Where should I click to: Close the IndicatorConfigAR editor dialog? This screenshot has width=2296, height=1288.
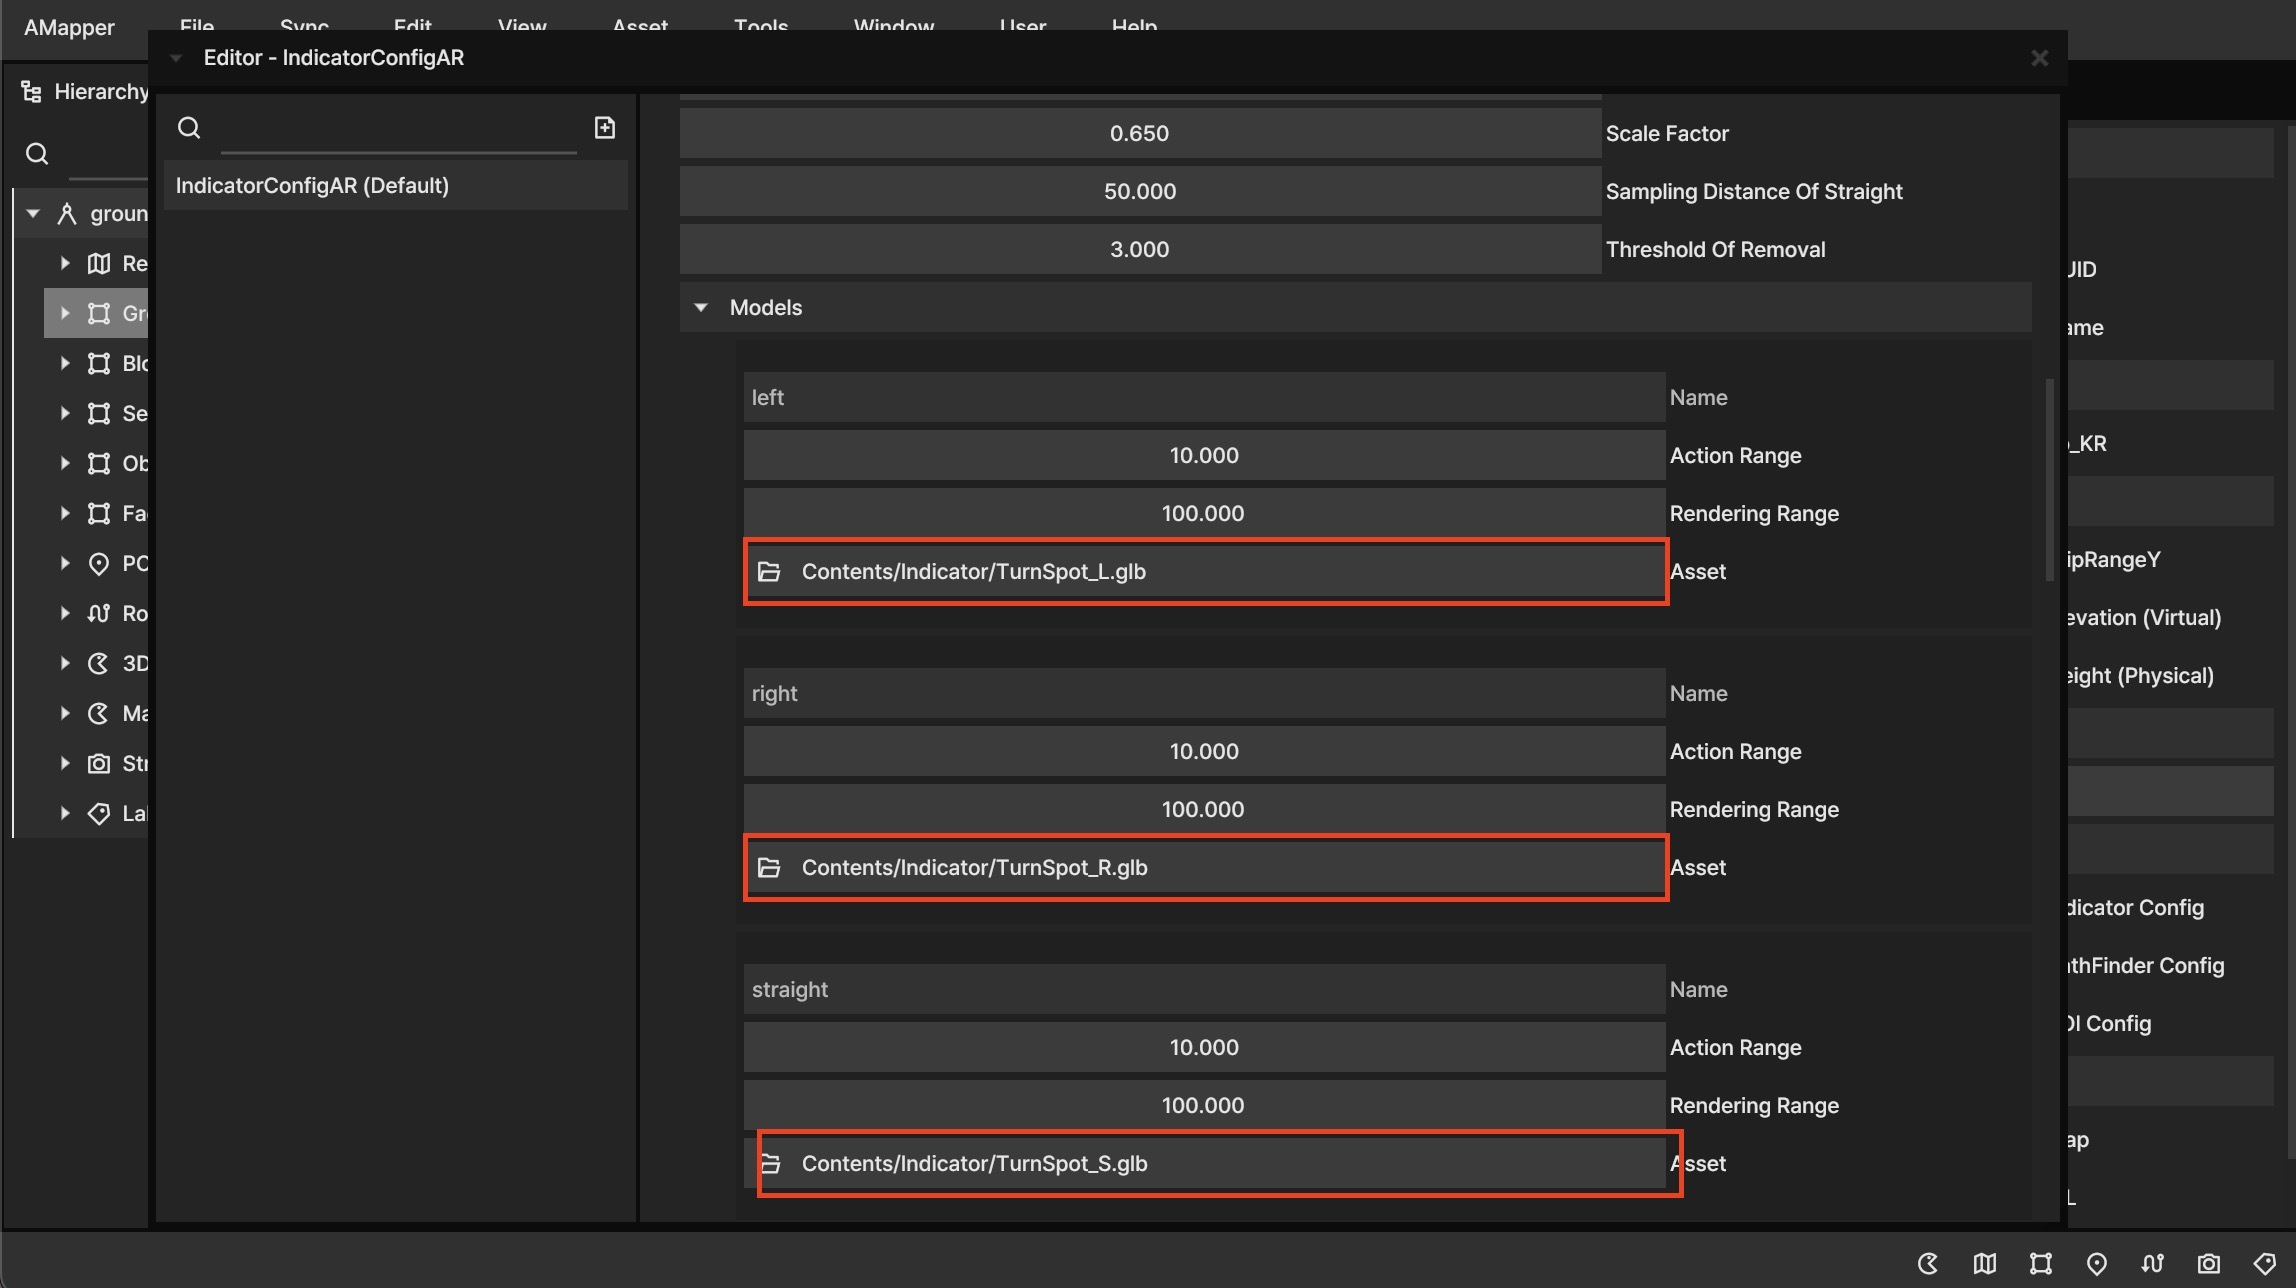pyautogui.click(x=2040, y=58)
